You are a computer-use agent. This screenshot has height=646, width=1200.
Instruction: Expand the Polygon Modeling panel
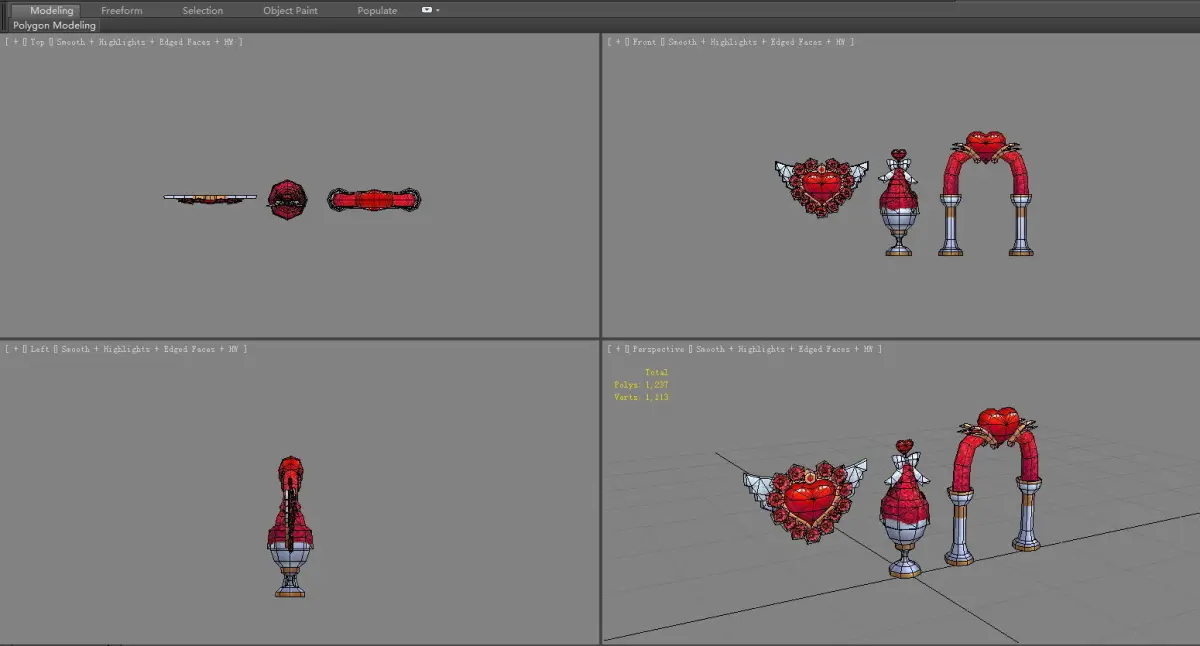(55, 25)
